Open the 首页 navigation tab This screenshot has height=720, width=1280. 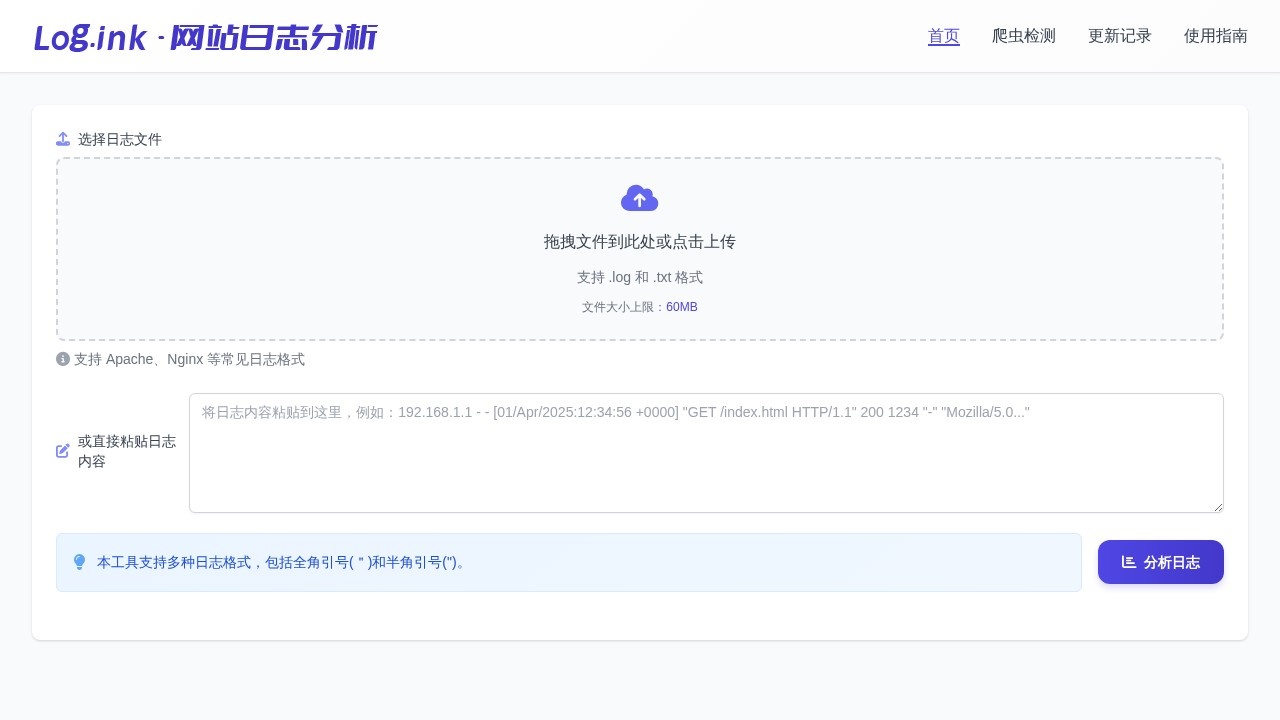point(943,36)
